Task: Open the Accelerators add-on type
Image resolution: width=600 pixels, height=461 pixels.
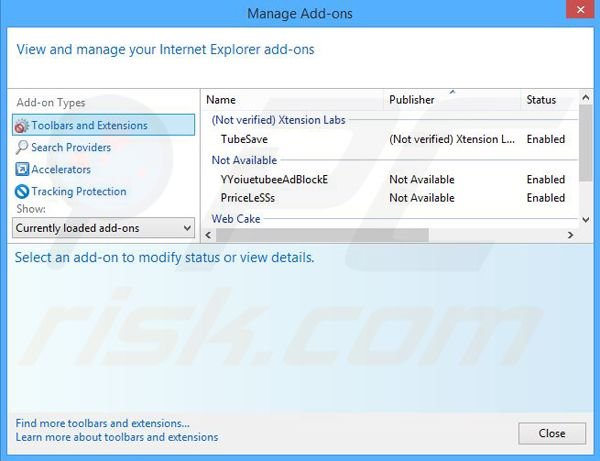Action: (x=61, y=169)
